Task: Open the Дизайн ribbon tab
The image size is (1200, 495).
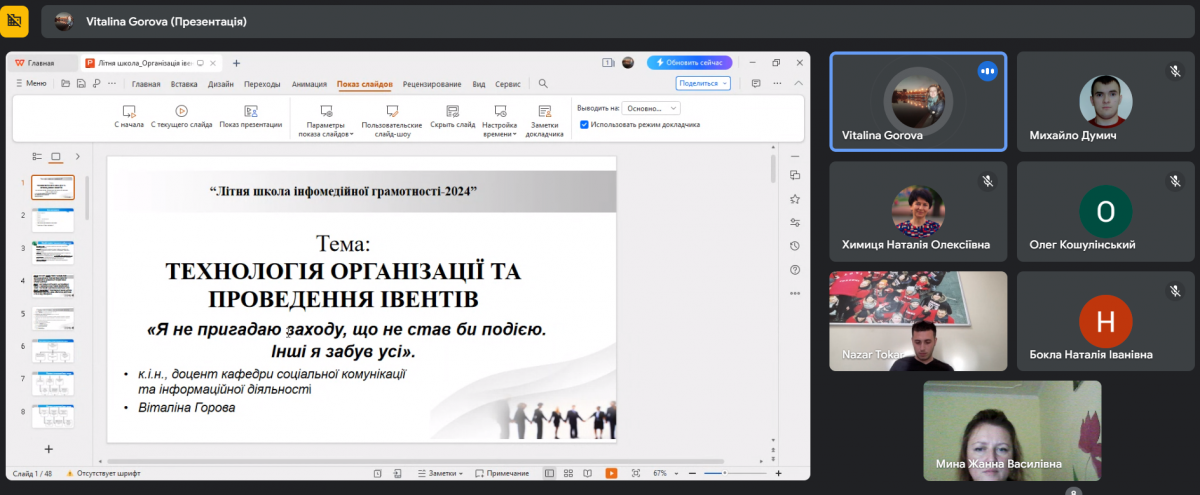Action: [221, 84]
